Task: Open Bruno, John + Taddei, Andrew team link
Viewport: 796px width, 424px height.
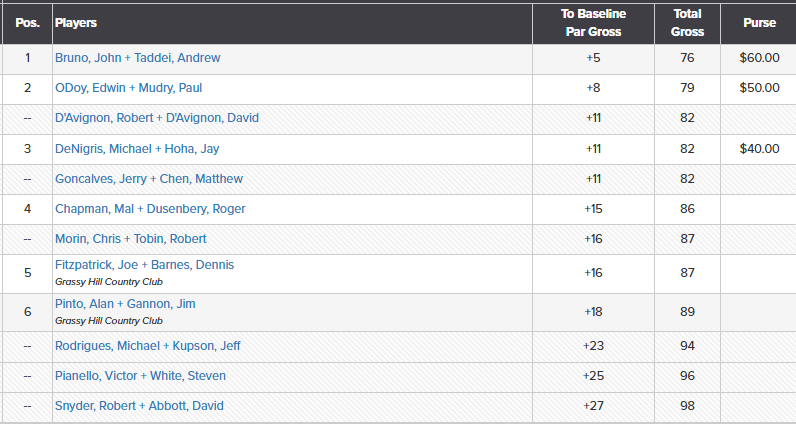Action: tap(137, 58)
